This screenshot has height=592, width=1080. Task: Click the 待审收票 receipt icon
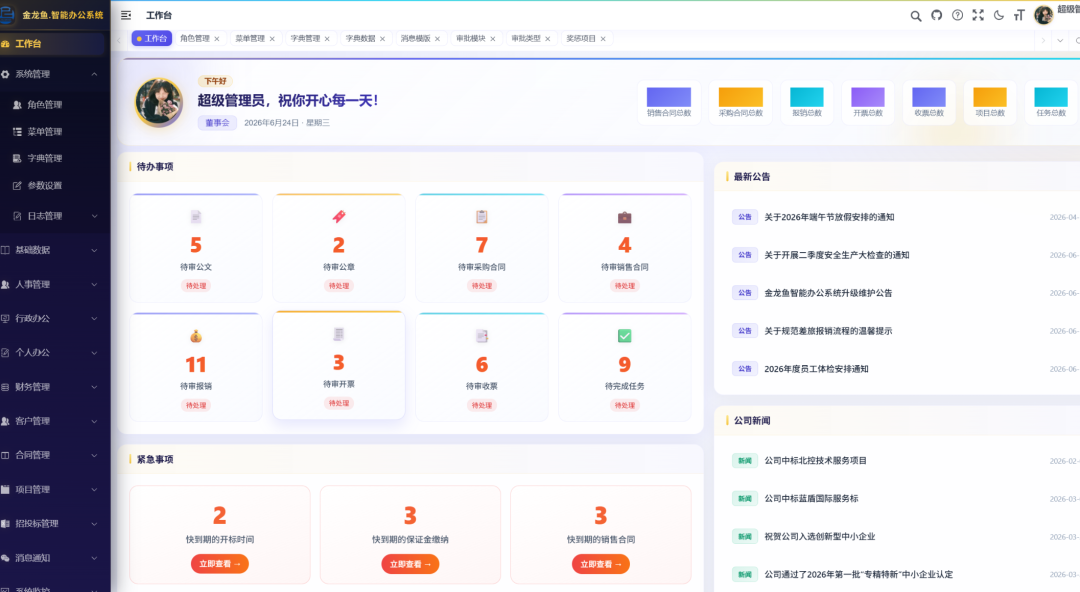(481, 336)
